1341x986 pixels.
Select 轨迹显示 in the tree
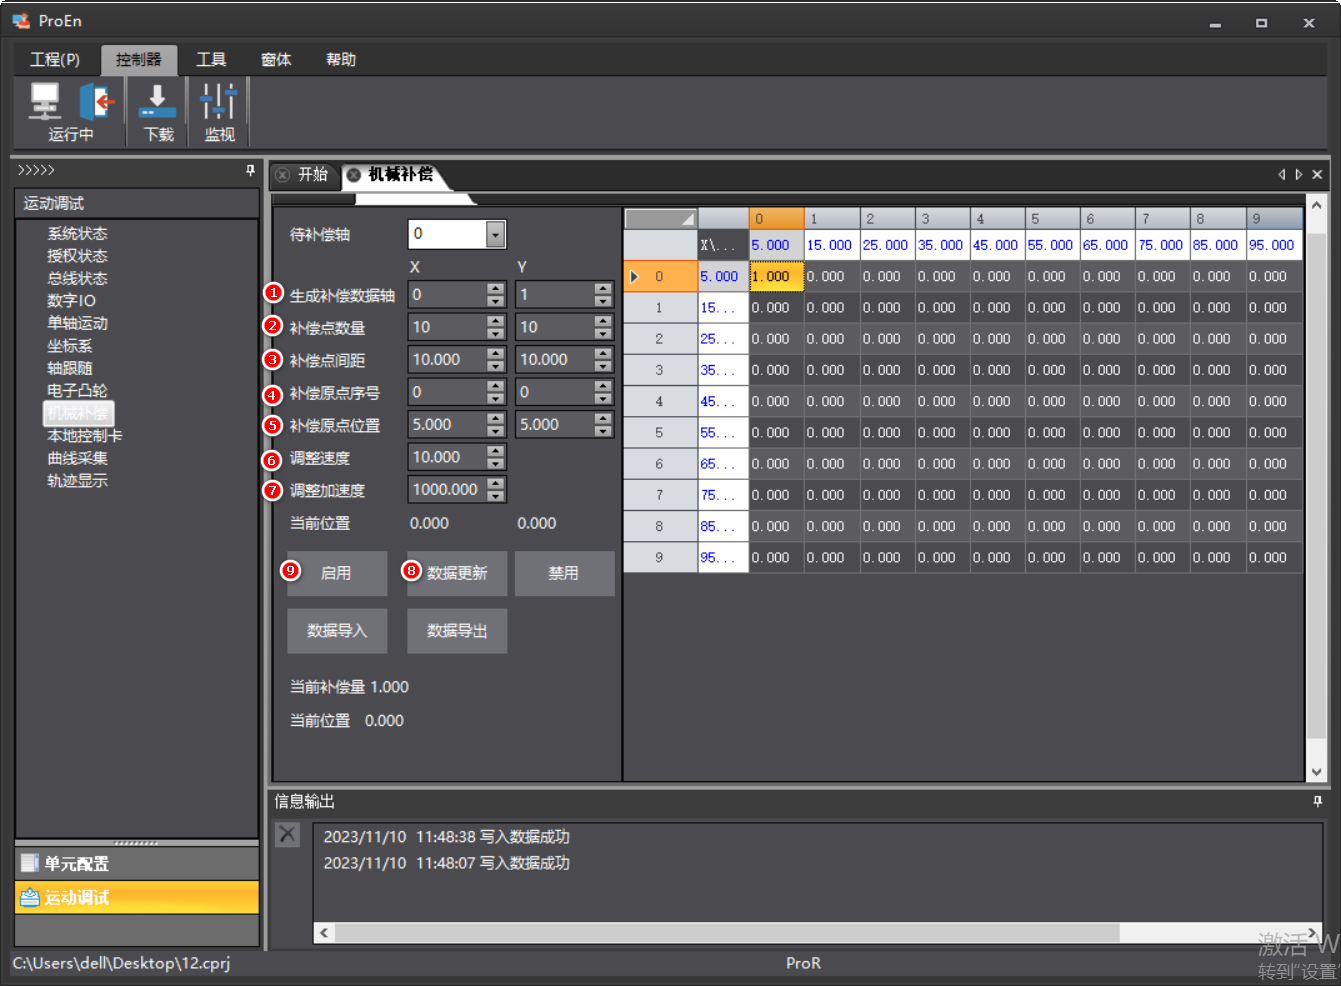(77, 481)
